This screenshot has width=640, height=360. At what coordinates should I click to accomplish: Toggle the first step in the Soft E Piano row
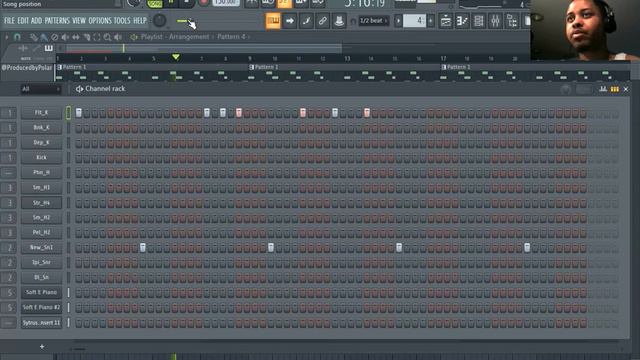coord(79,292)
